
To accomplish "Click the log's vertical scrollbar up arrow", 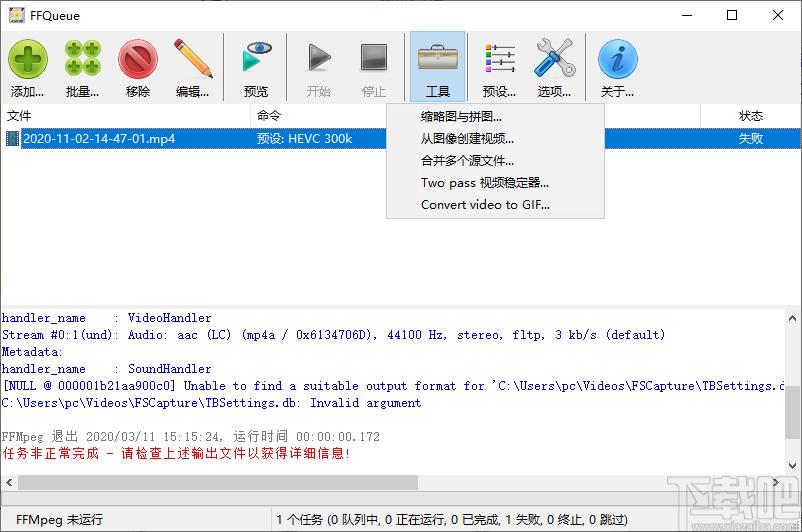I will [x=792, y=318].
